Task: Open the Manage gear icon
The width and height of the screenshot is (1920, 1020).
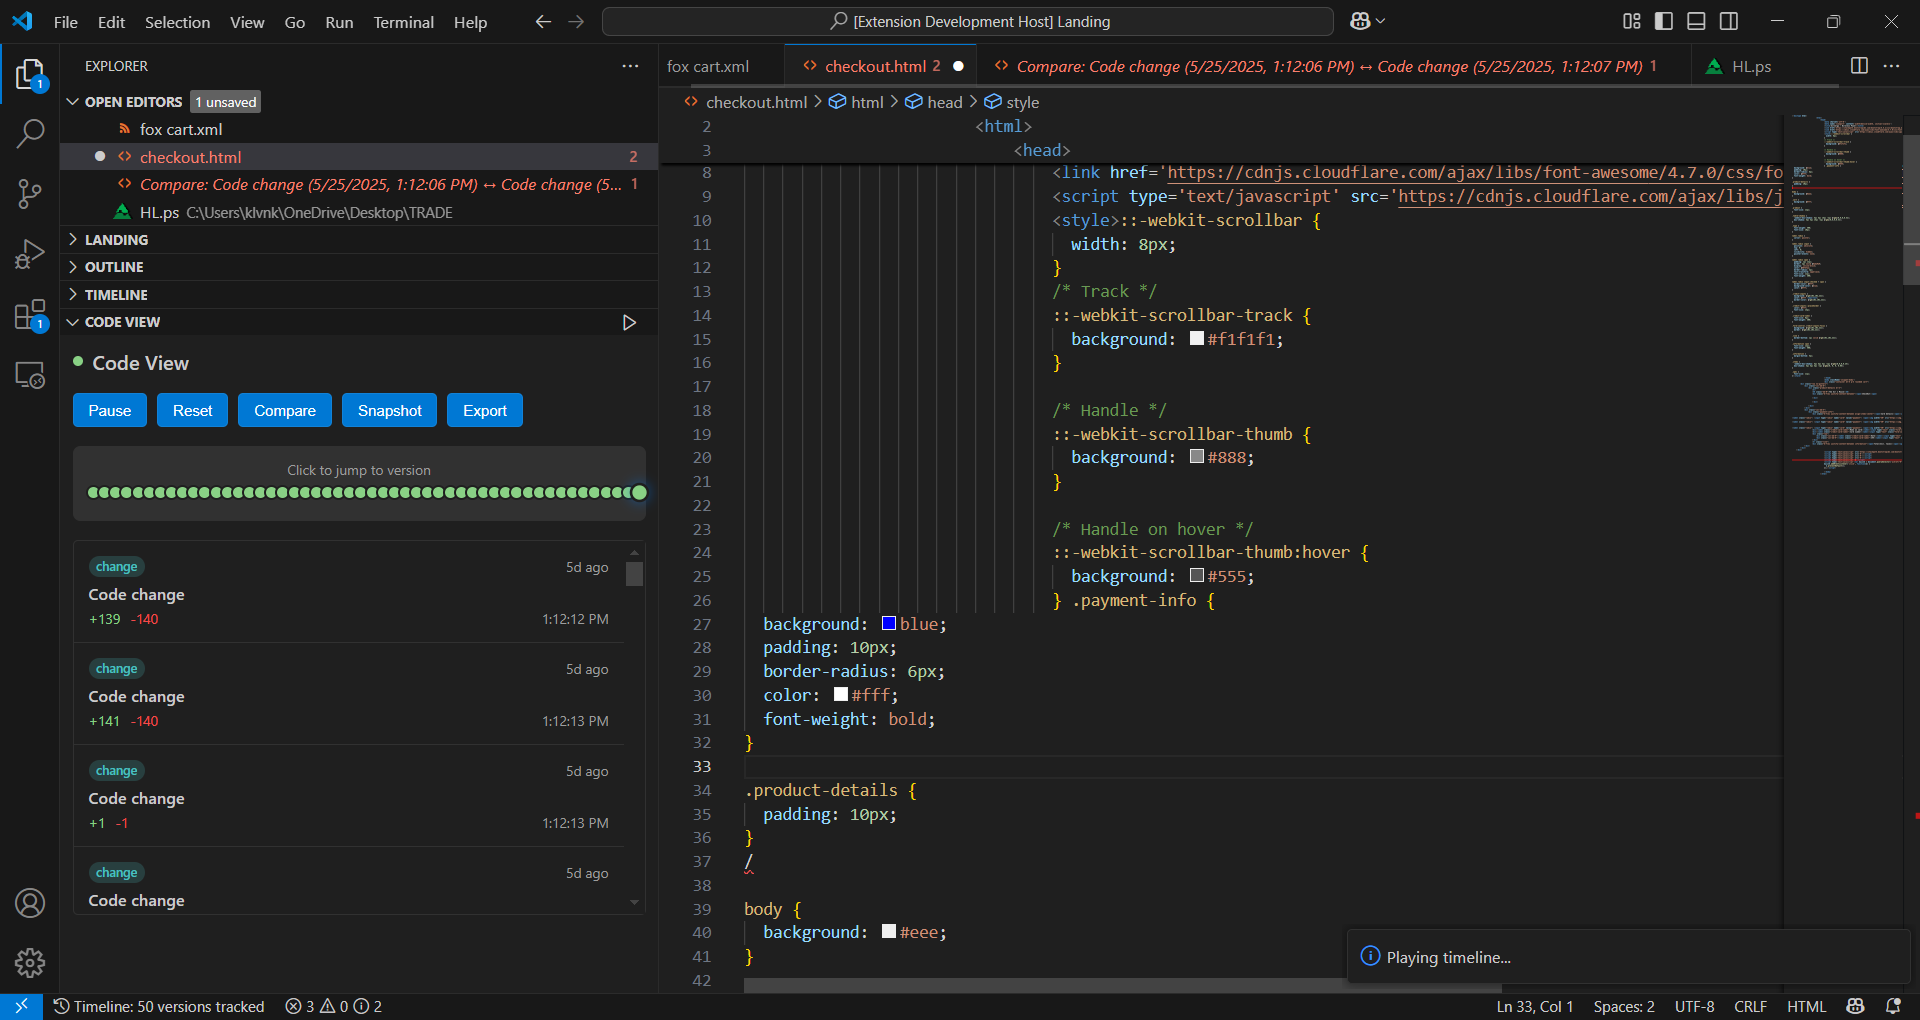Action: [x=30, y=963]
